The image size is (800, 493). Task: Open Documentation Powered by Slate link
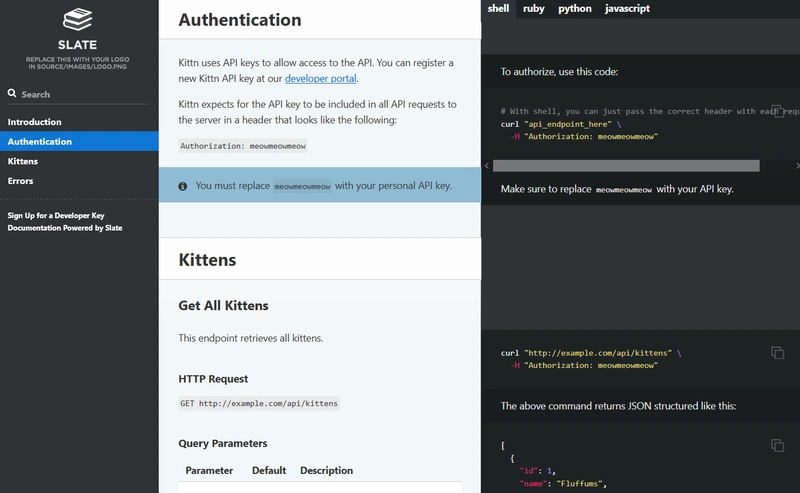[x=65, y=228]
